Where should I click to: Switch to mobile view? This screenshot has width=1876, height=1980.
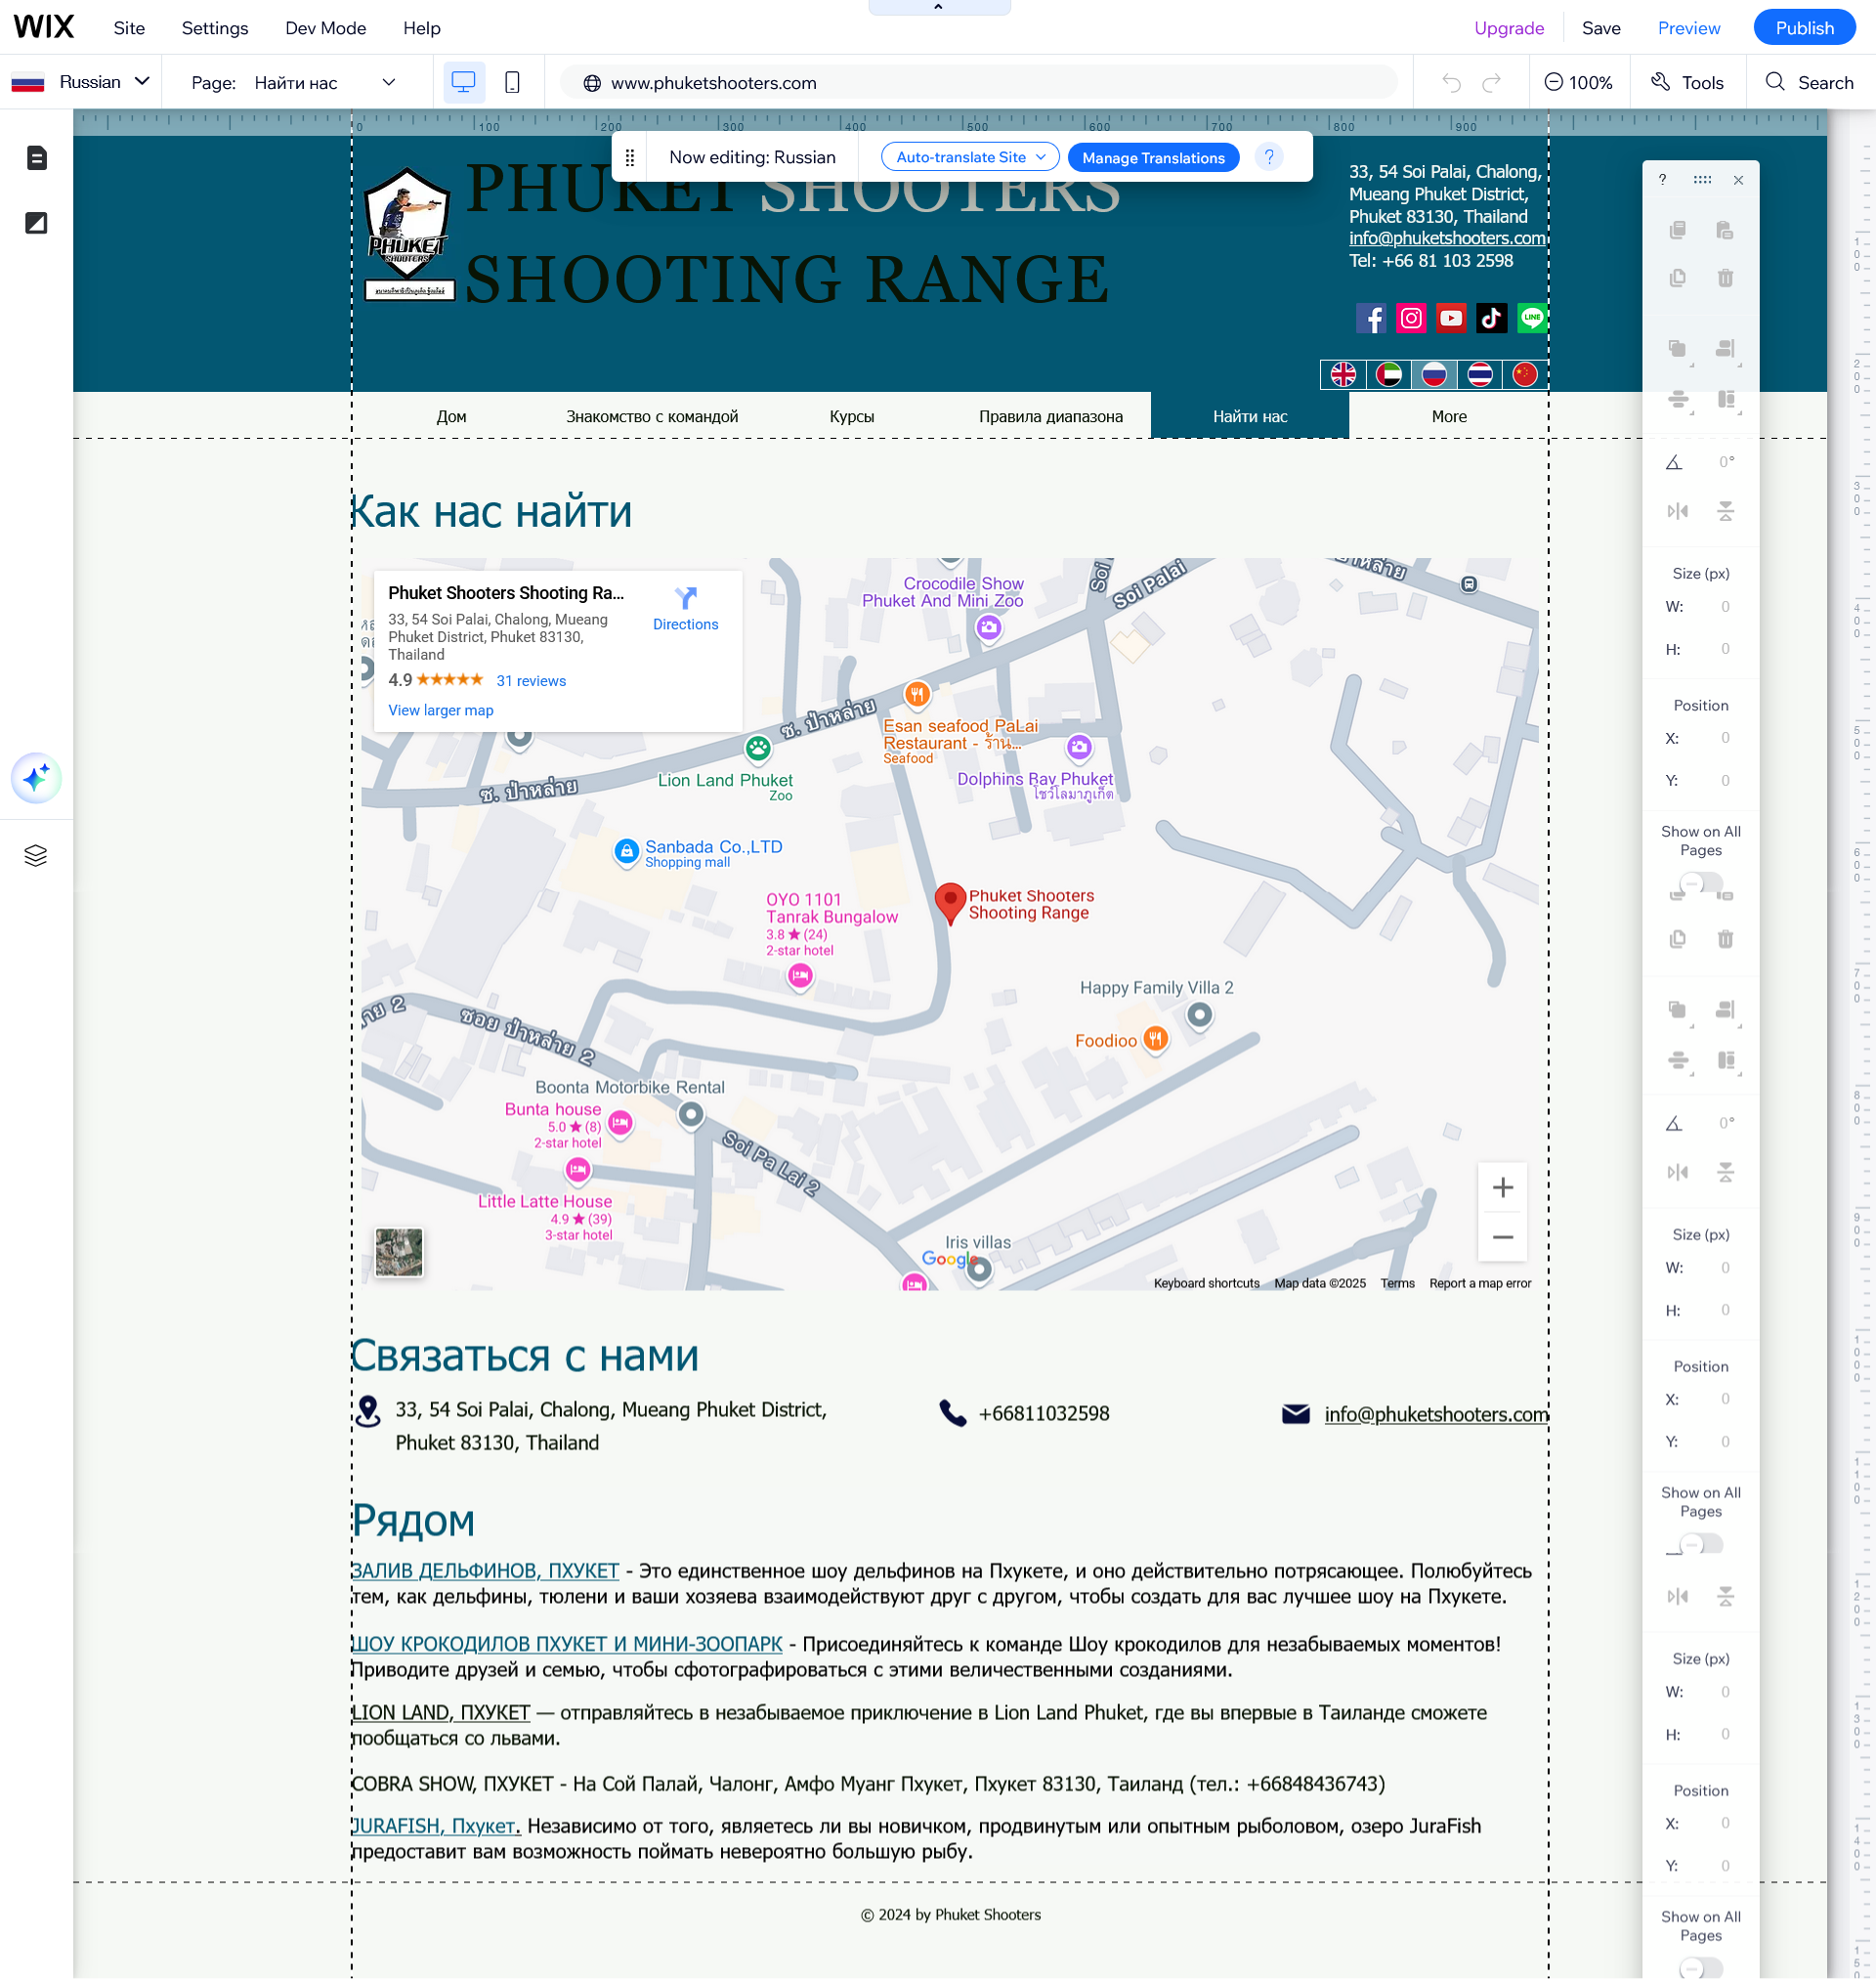(x=512, y=82)
